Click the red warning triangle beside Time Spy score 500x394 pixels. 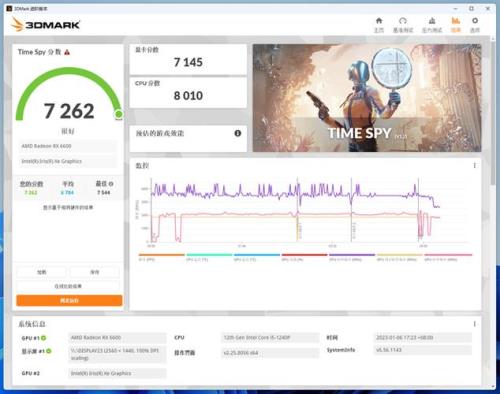click(67, 52)
